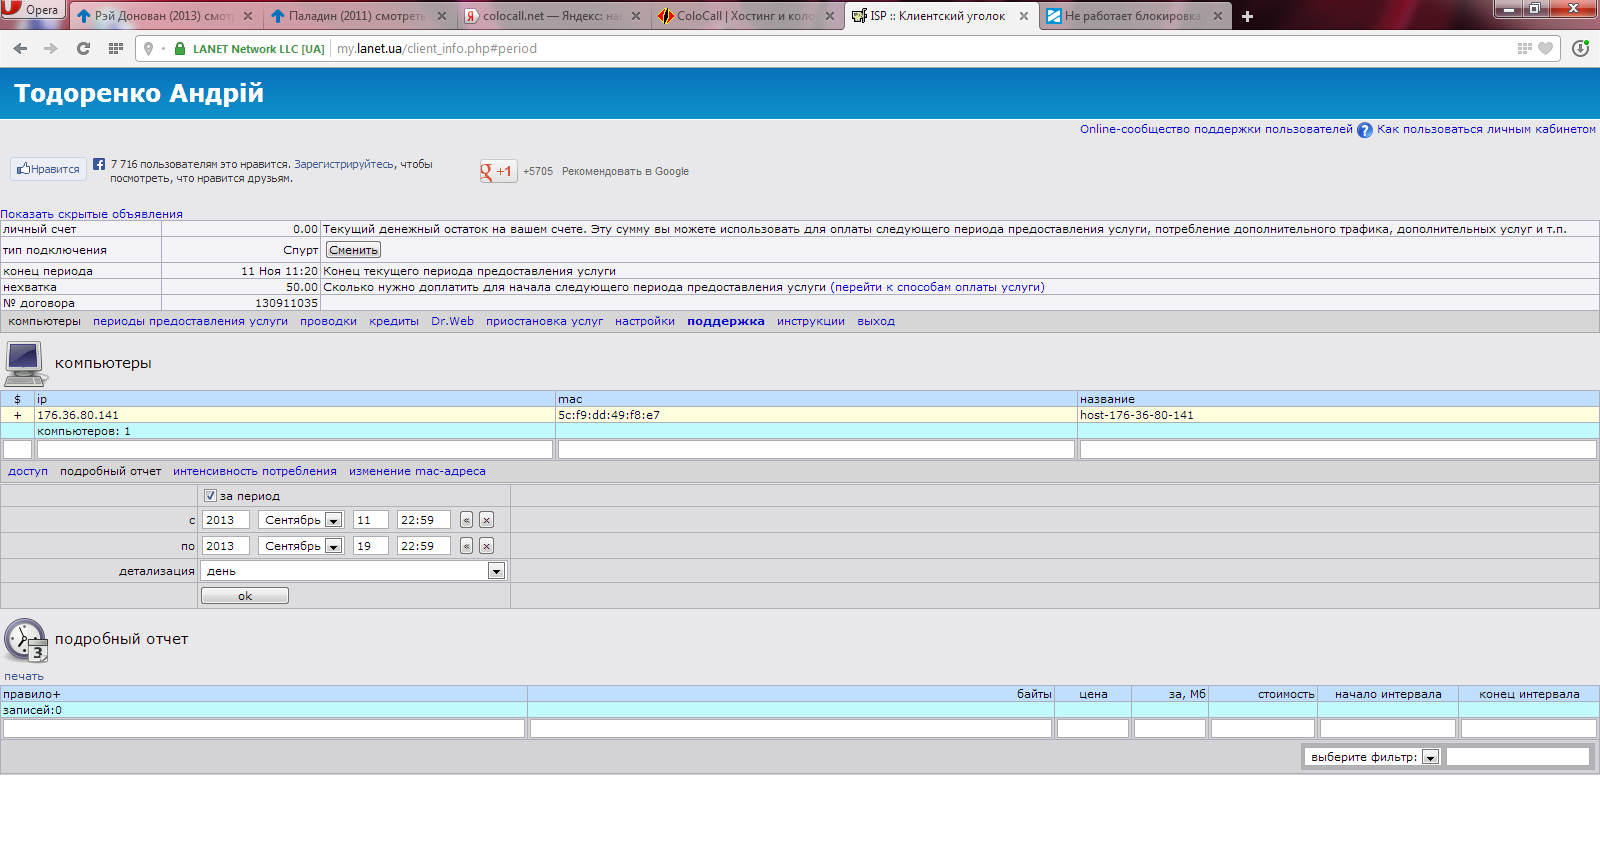Open the start month Сентябрь dropdown
Image resolution: width=1600 pixels, height=860 pixels.
coord(301,520)
